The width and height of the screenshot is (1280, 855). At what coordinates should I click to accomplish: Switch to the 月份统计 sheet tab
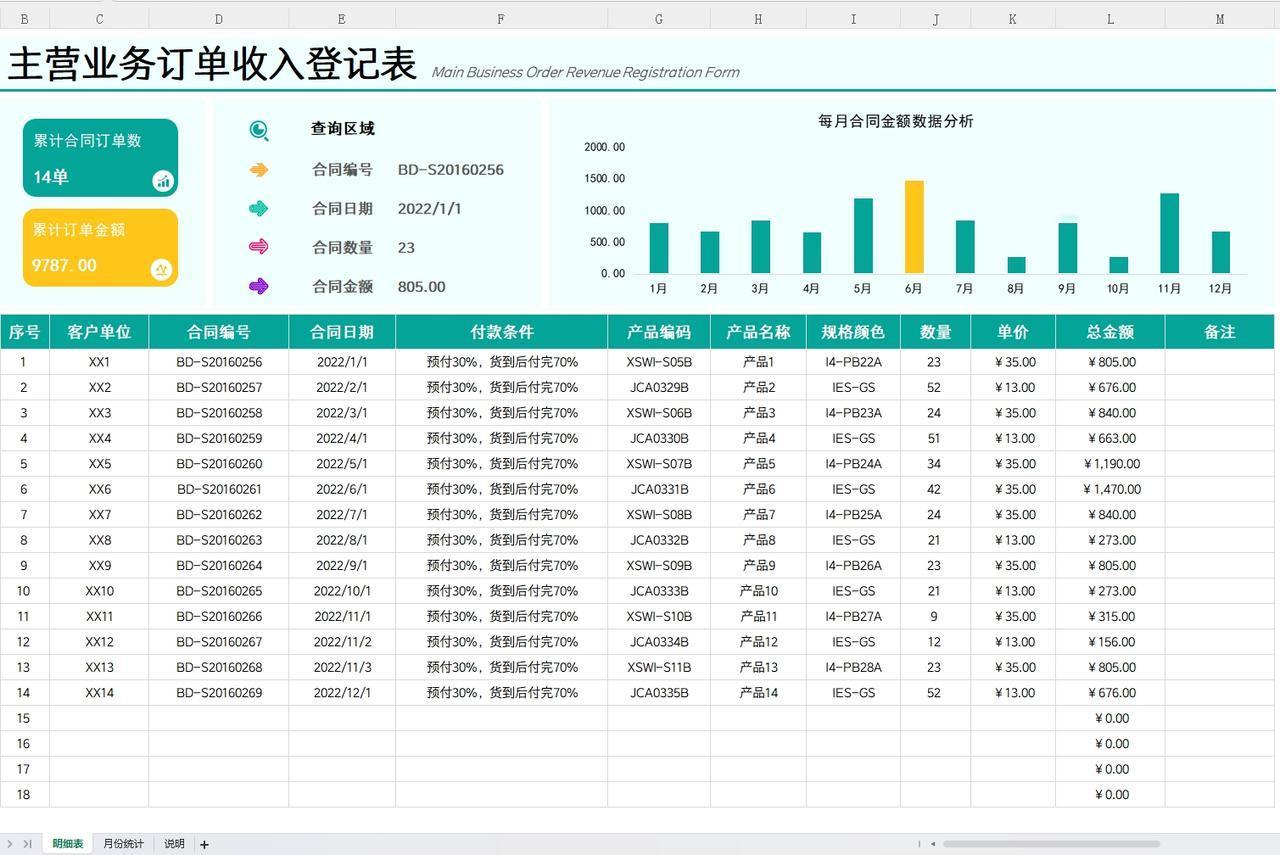[123, 844]
